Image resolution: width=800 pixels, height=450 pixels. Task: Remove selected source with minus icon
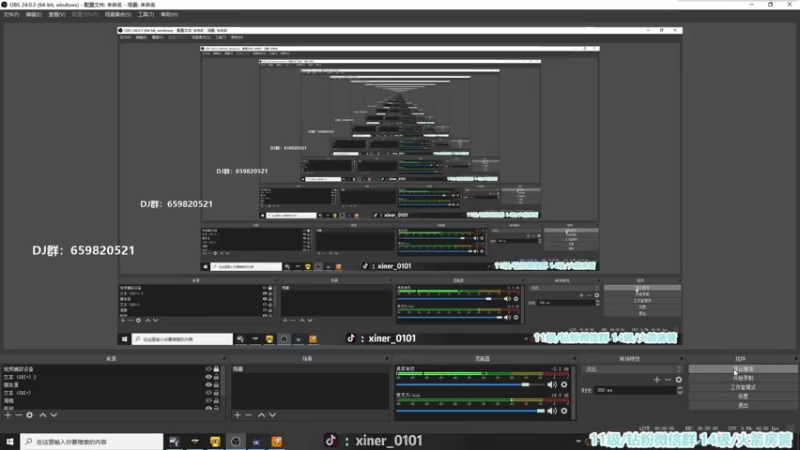click(18, 415)
